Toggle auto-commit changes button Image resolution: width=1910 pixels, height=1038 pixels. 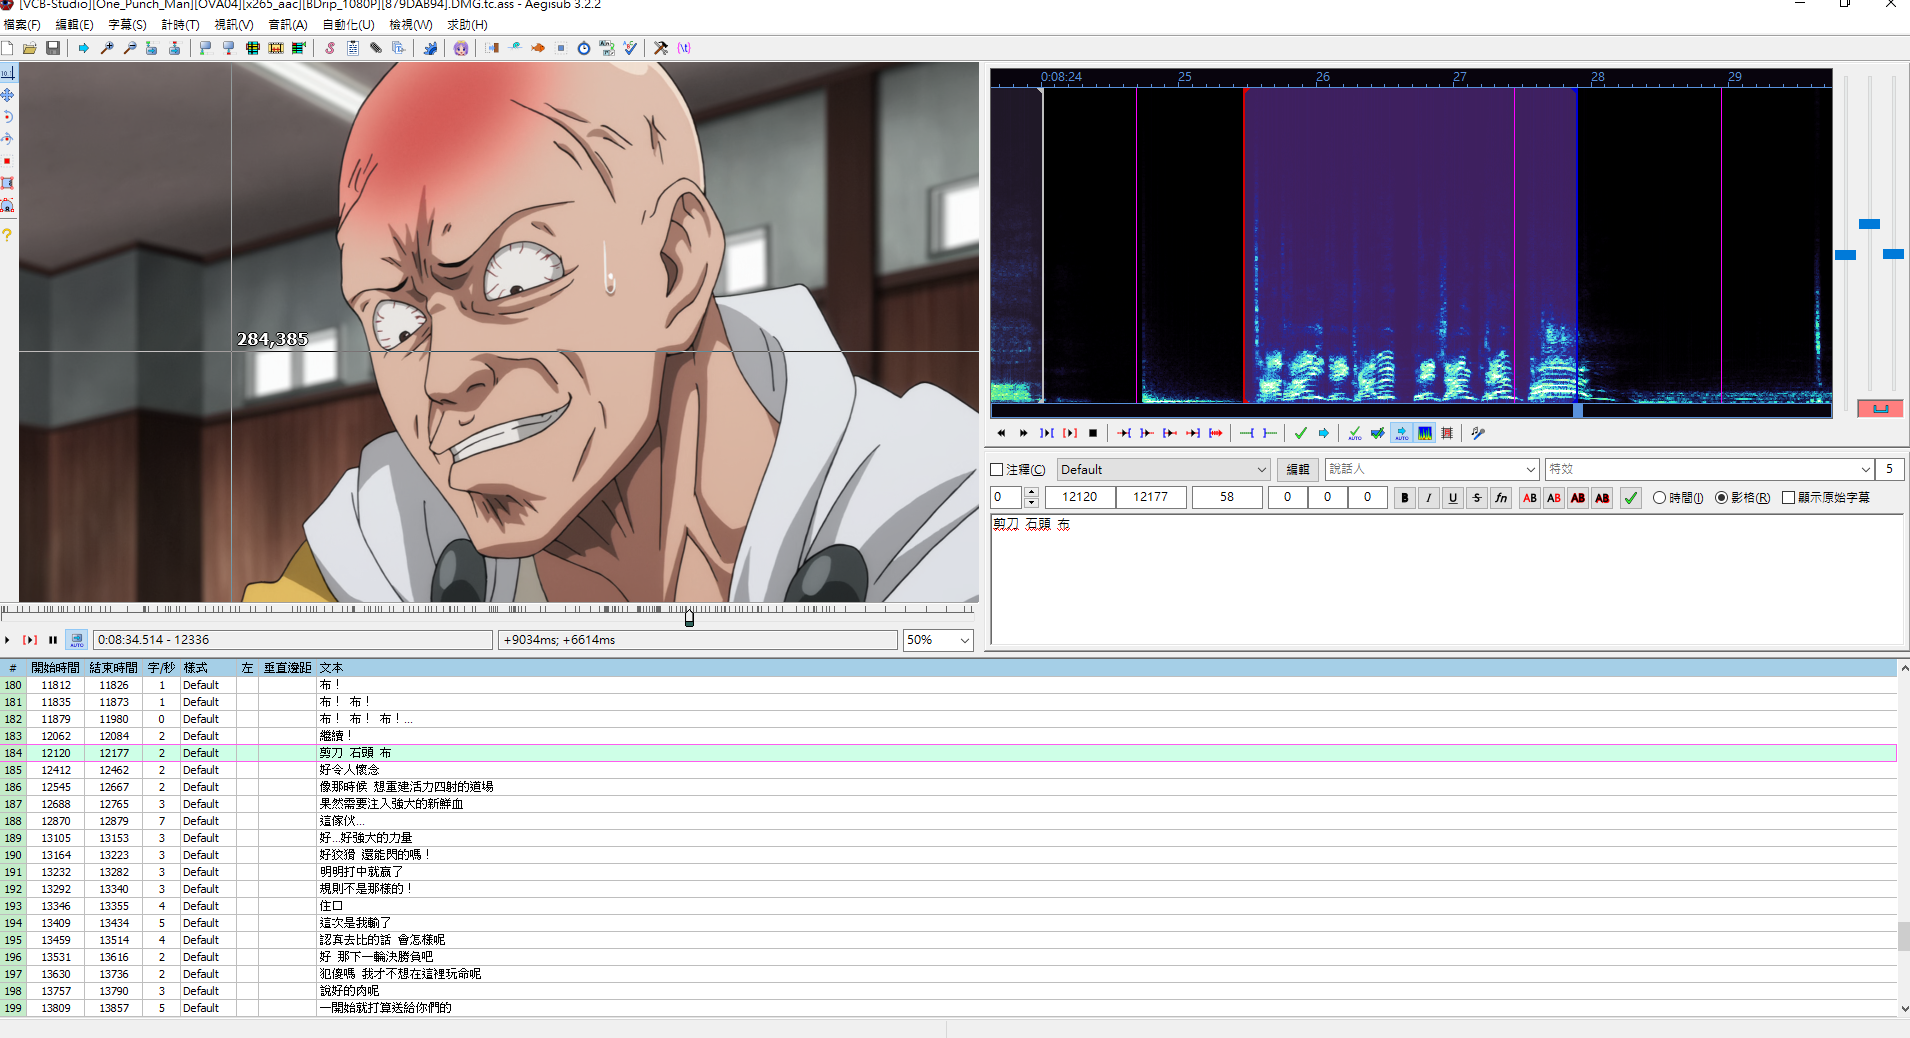tap(1355, 433)
